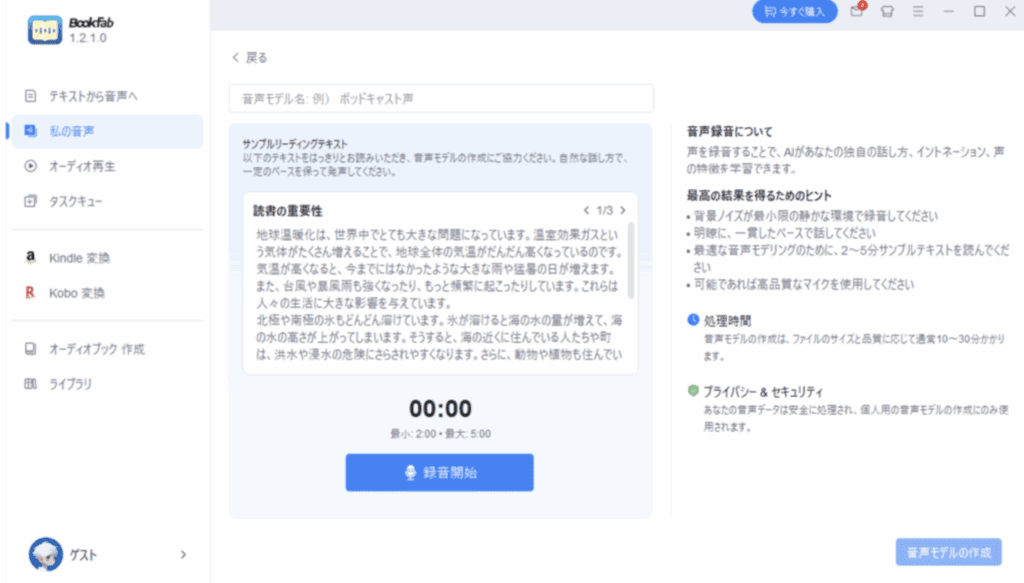The height and width of the screenshot is (583, 1024).
Task: Click the notification icon with red badge
Action: point(856,12)
